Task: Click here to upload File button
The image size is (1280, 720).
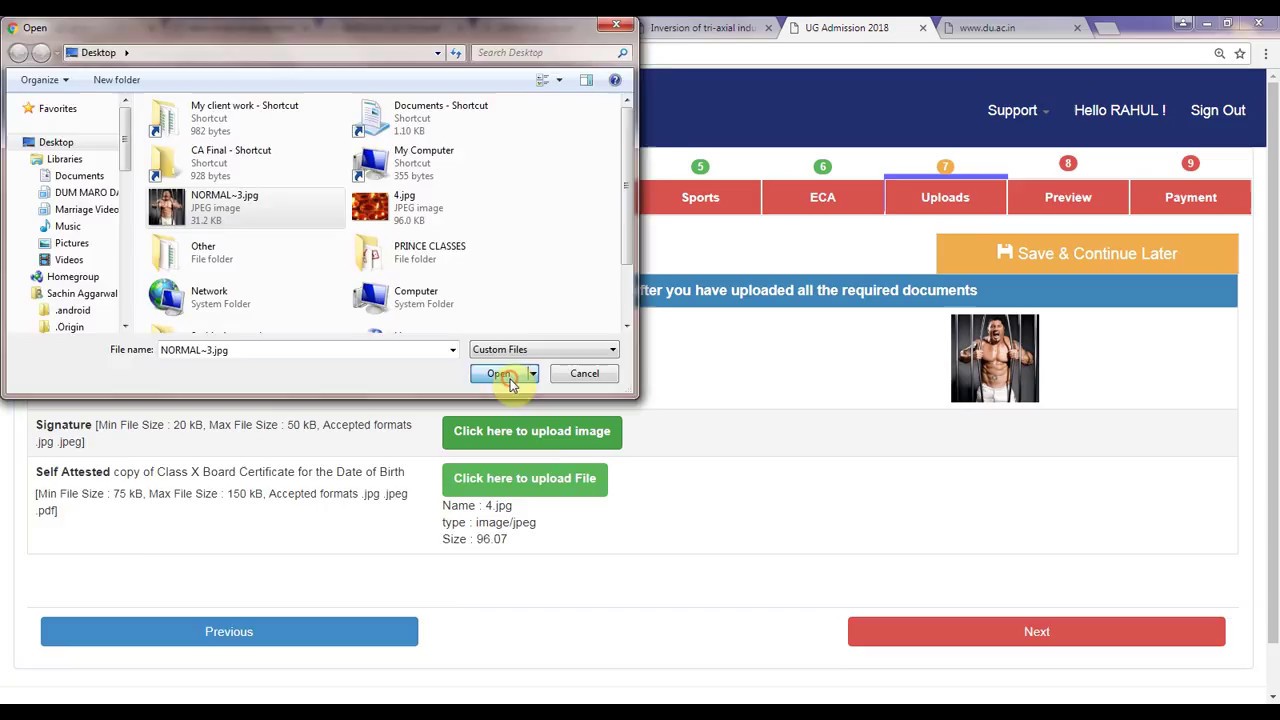Action: 525,478
